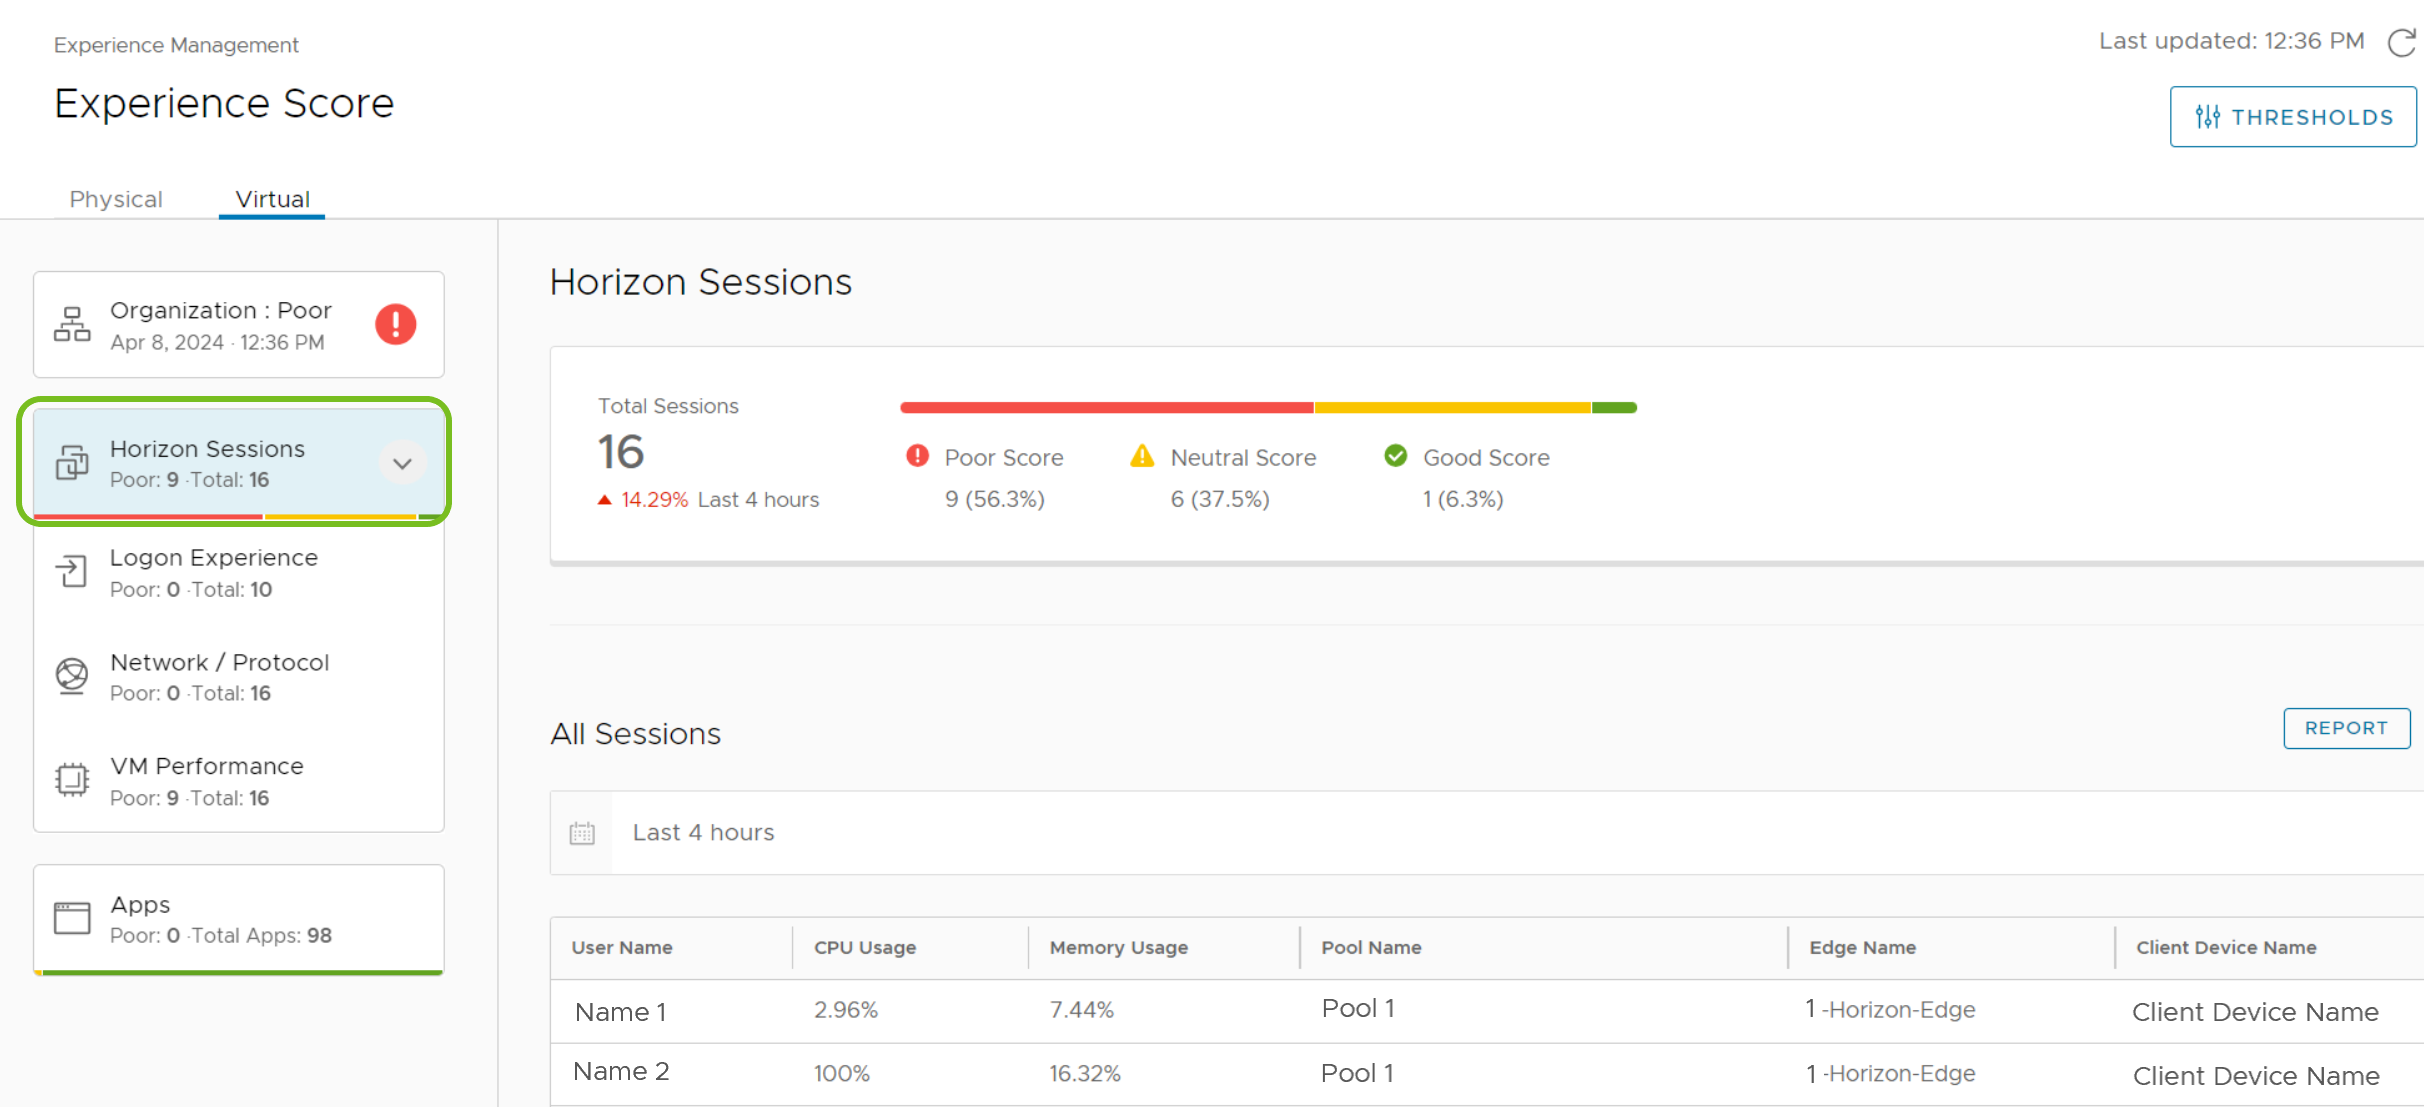Click 1-Horizon-Edge in Name 1 row
Image resolution: width=2424 pixels, height=1107 pixels.
pos(1890,1009)
